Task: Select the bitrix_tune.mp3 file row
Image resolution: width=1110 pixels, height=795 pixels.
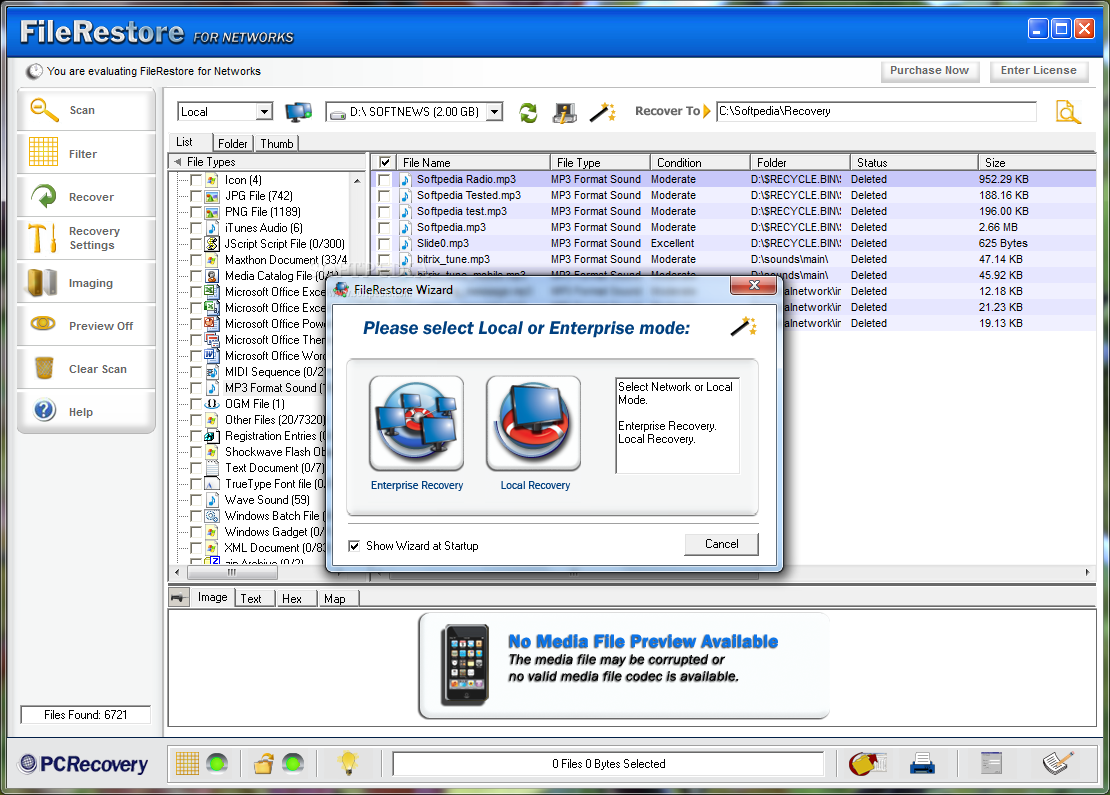Action: pyautogui.click(x=733, y=260)
